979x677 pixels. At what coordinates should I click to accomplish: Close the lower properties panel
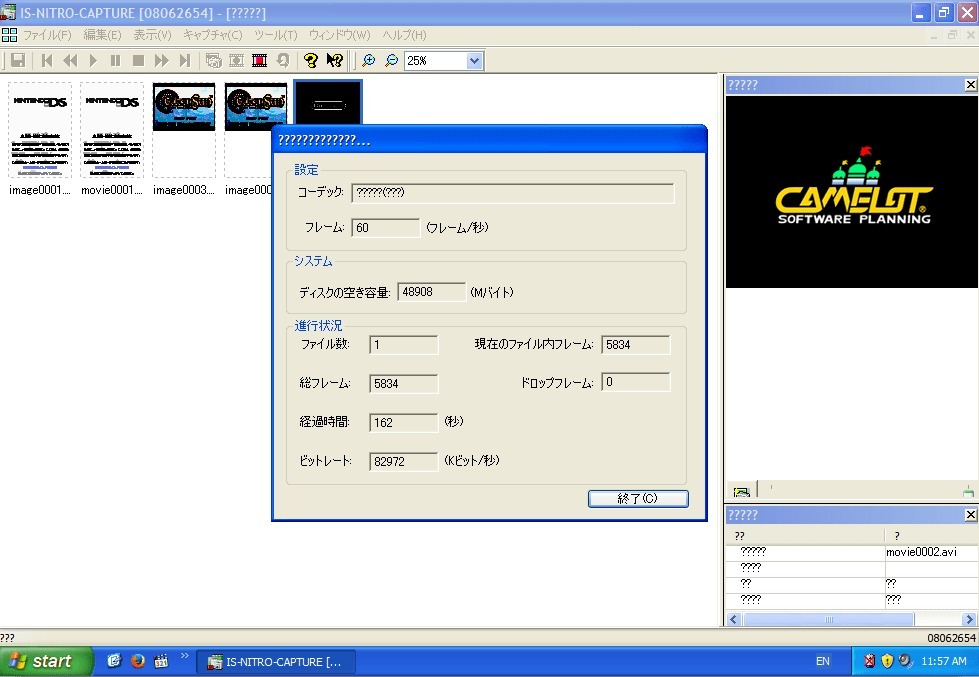point(970,515)
